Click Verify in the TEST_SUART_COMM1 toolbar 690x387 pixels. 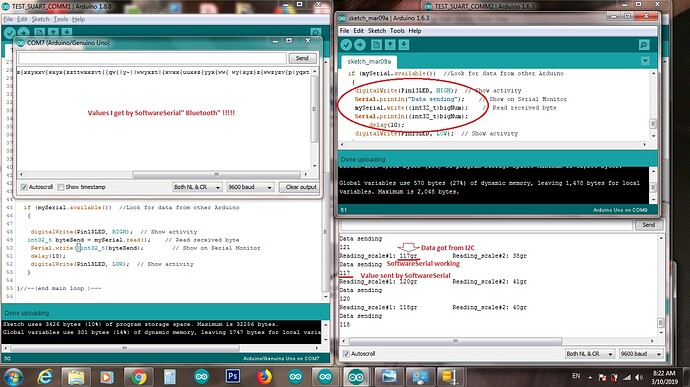click(10, 32)
